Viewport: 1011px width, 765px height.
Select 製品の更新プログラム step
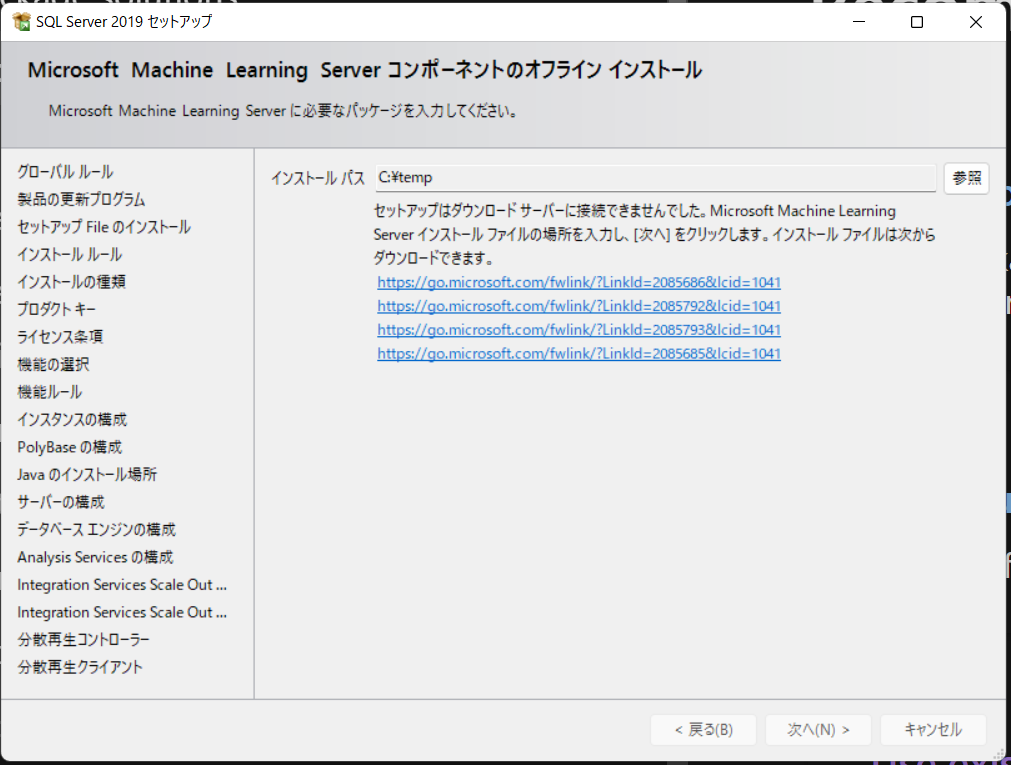point(80,199)
